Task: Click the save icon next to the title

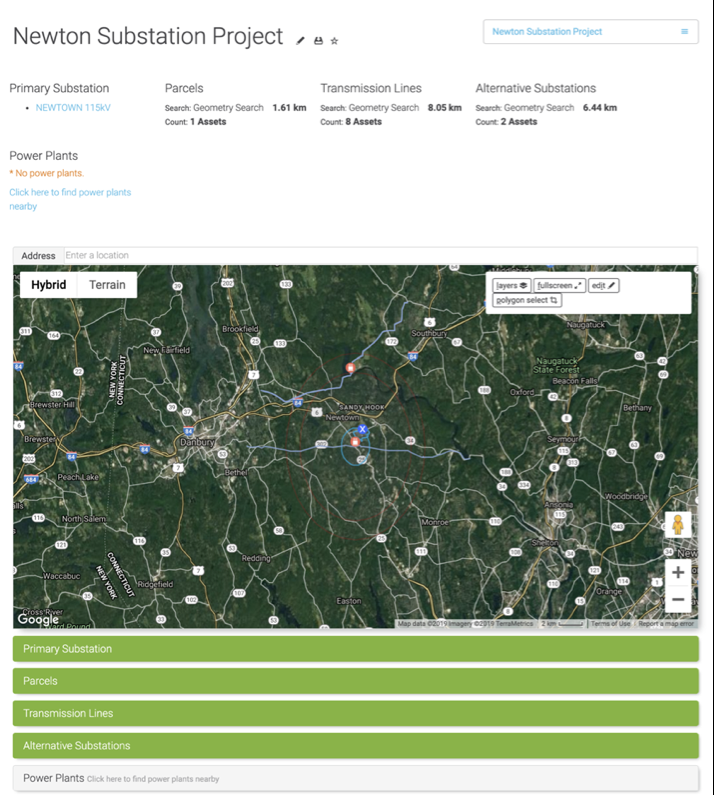Action: [x=318, y=41]
